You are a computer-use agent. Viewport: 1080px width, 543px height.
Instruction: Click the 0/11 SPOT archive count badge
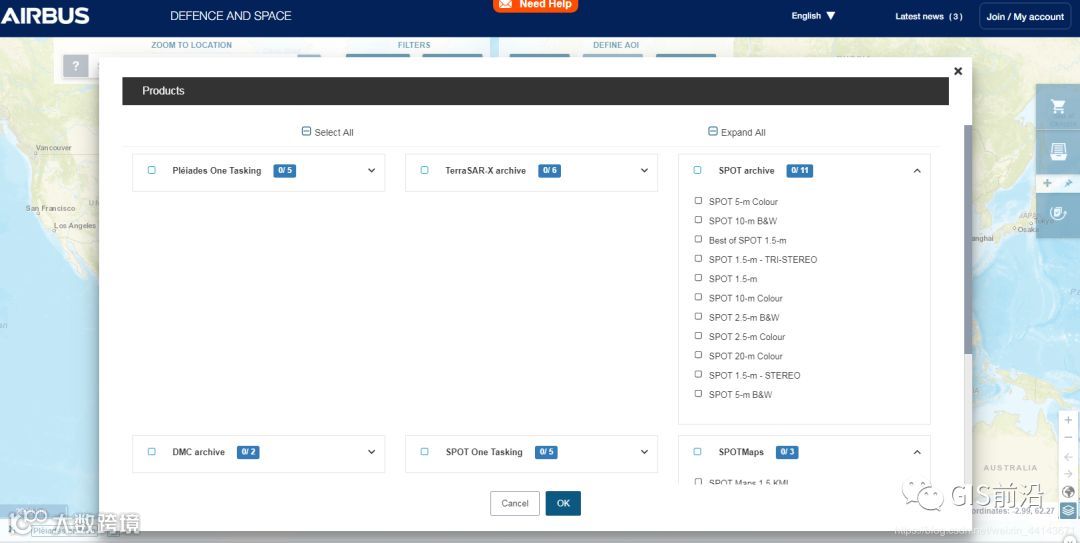(x=800, y=170)
